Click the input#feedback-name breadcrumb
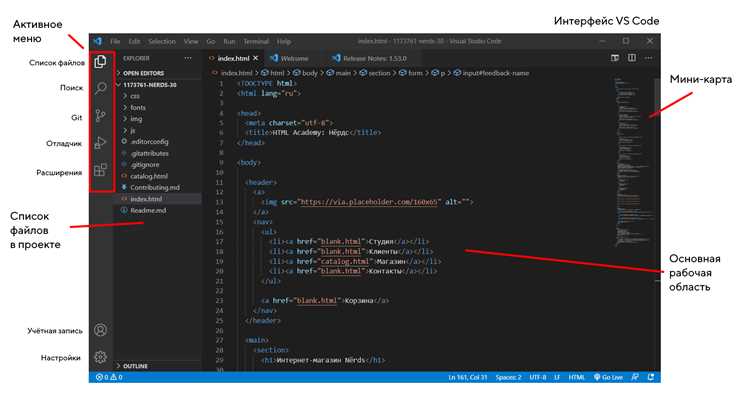Screen dimensions: 750x397 tap(491, 73)
